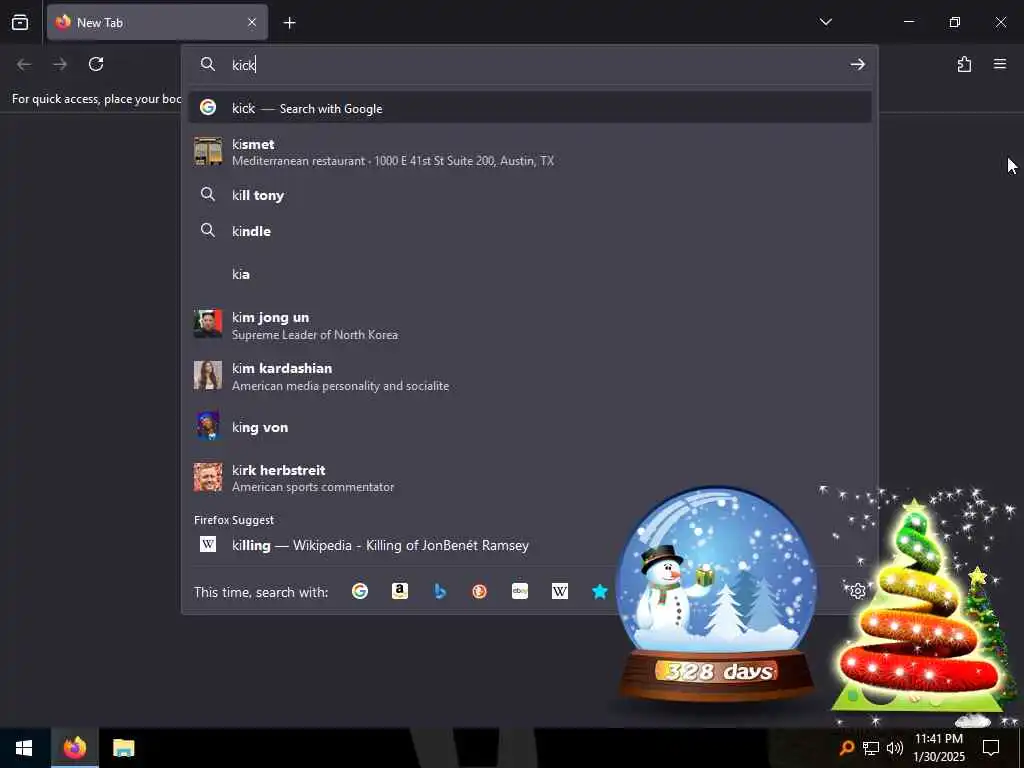Choose the kia suggestion
This screenshot has height=768, width=1024.
pos(530,274)
